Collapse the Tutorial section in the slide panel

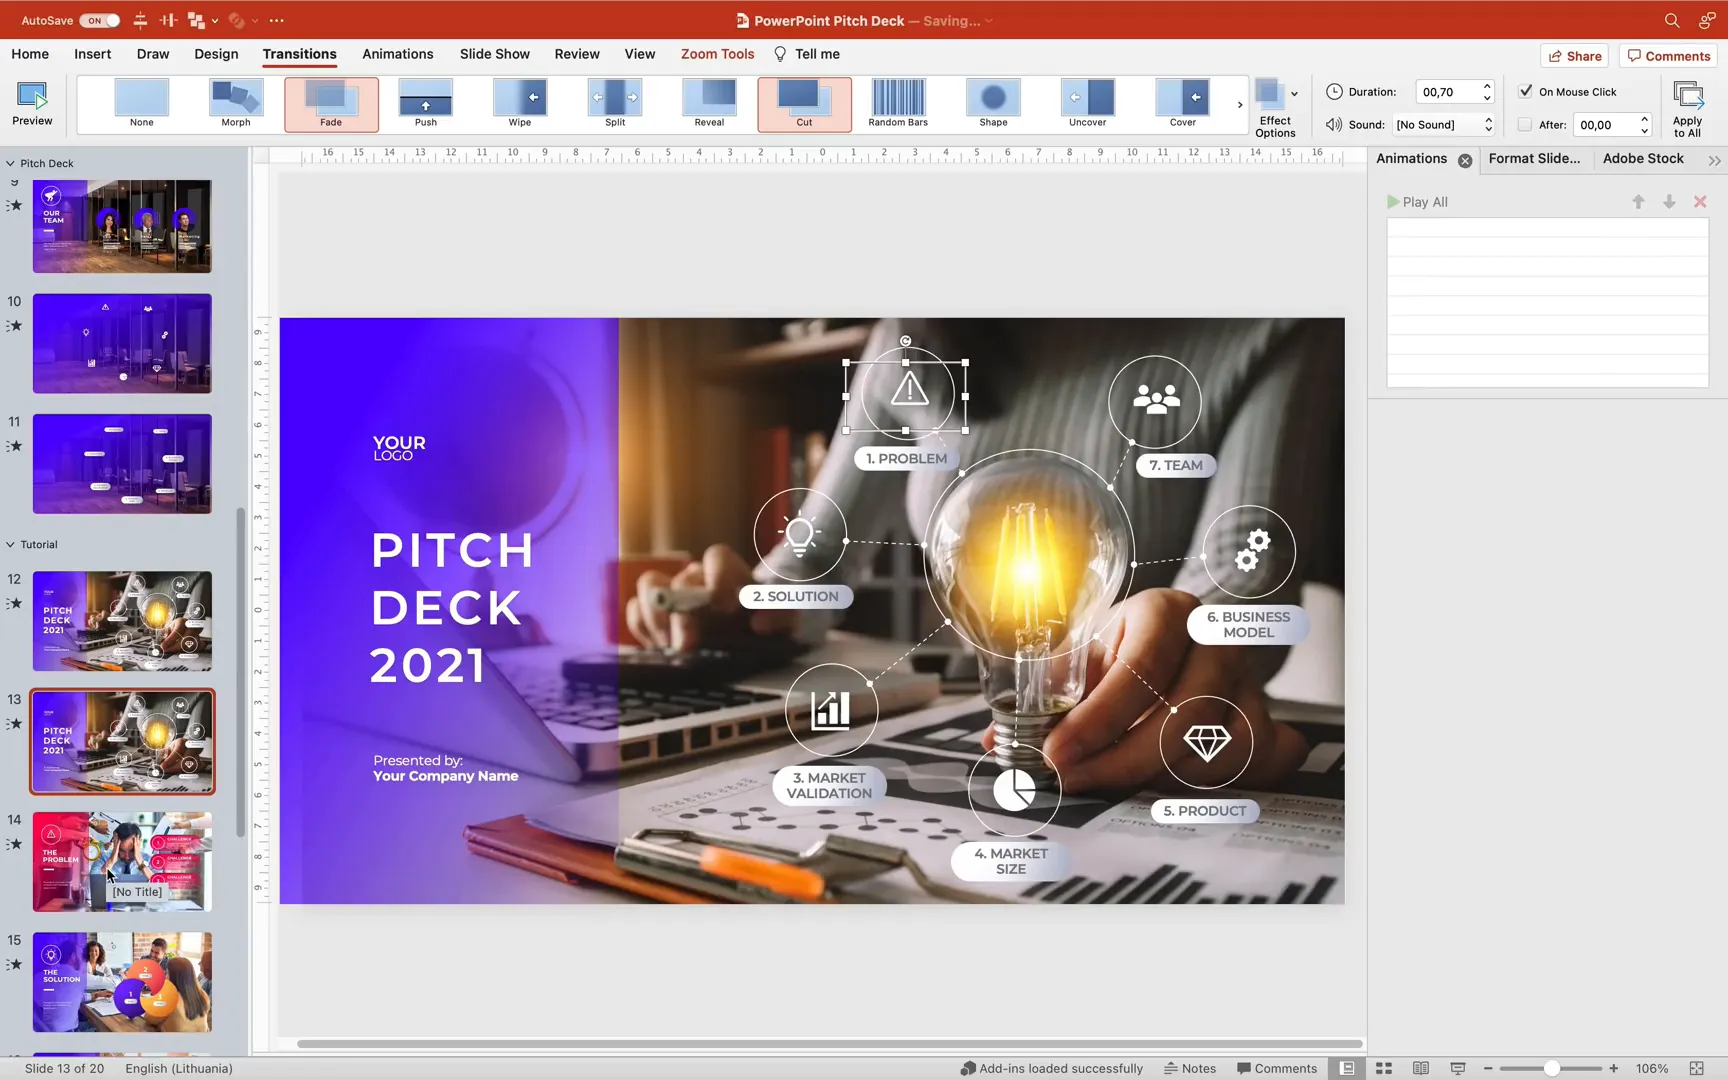[10, 544]
